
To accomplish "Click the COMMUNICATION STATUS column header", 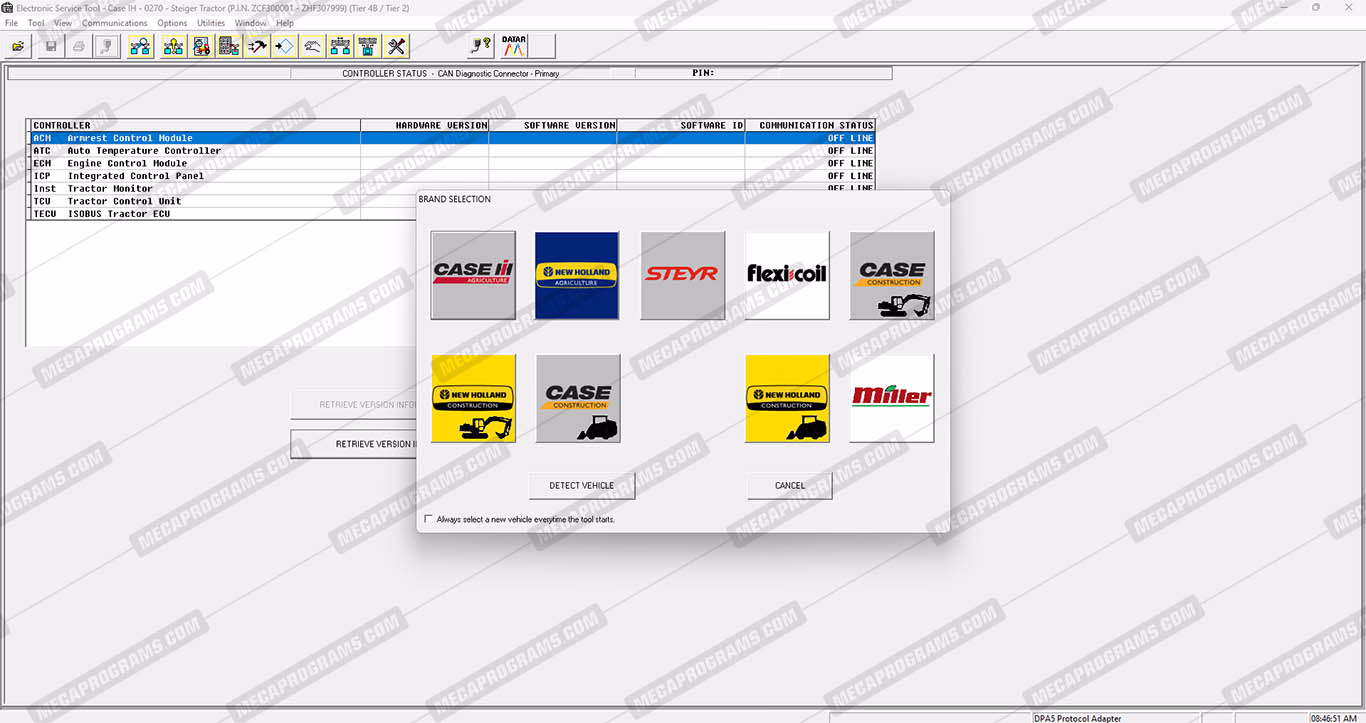I will (x=810, y=126).
